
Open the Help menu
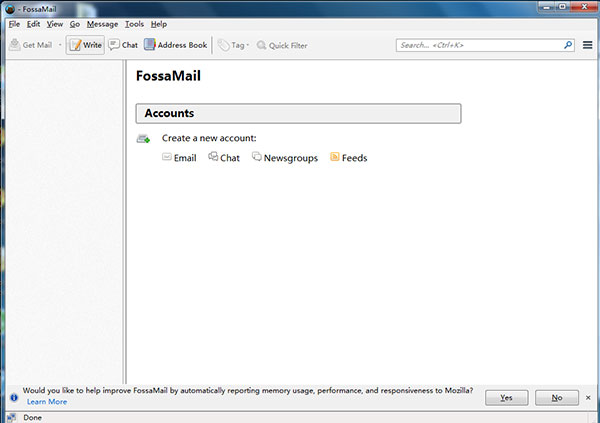[x=158, y=24]
